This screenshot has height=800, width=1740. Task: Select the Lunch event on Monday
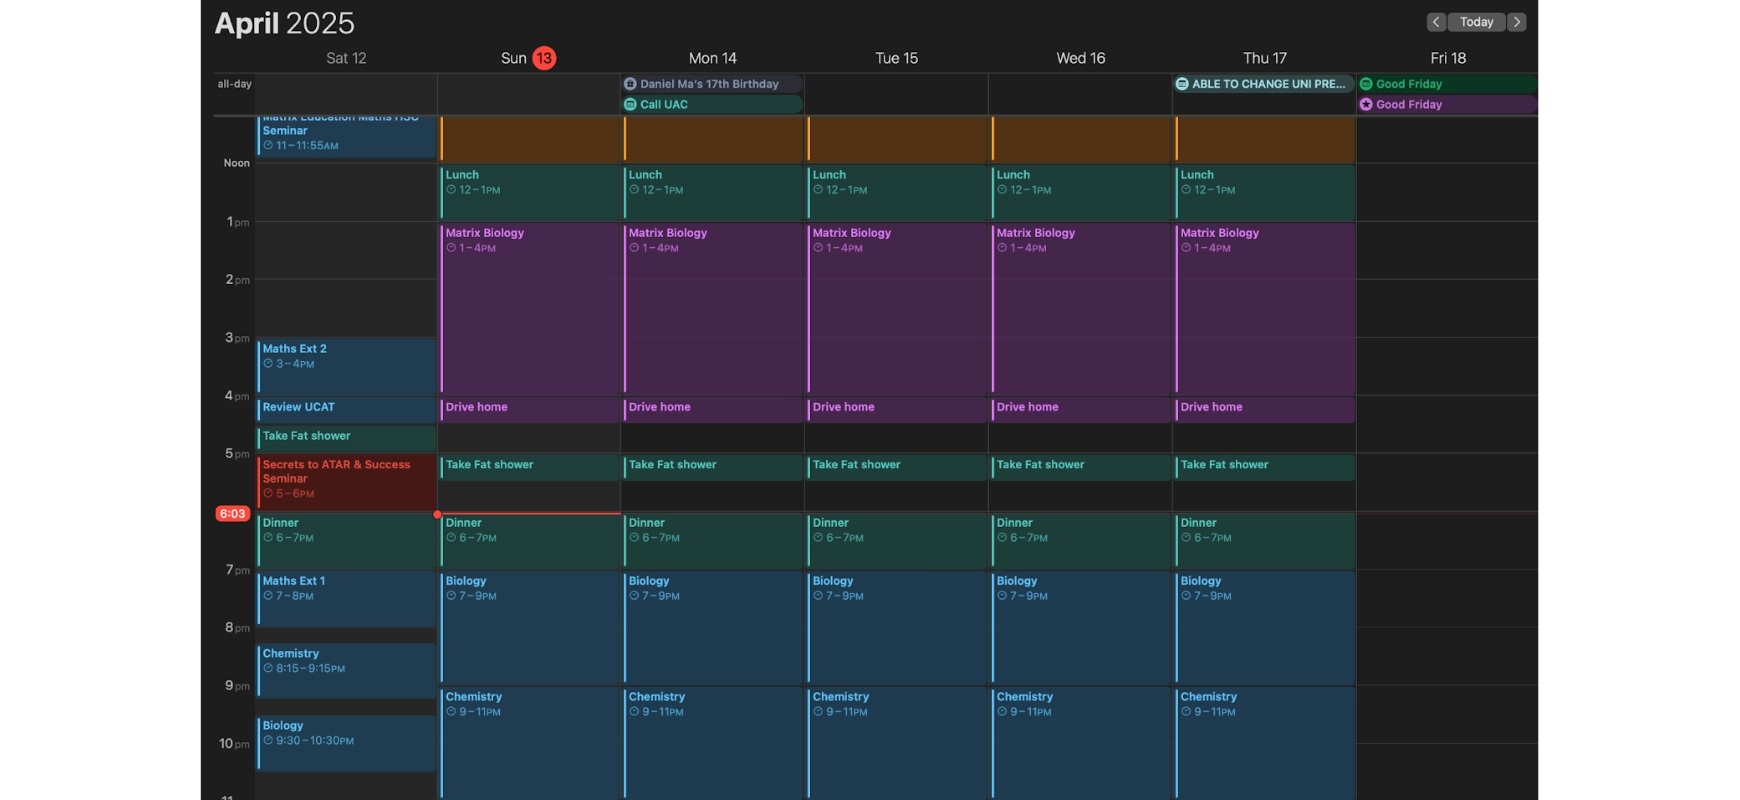coord(713,192)
